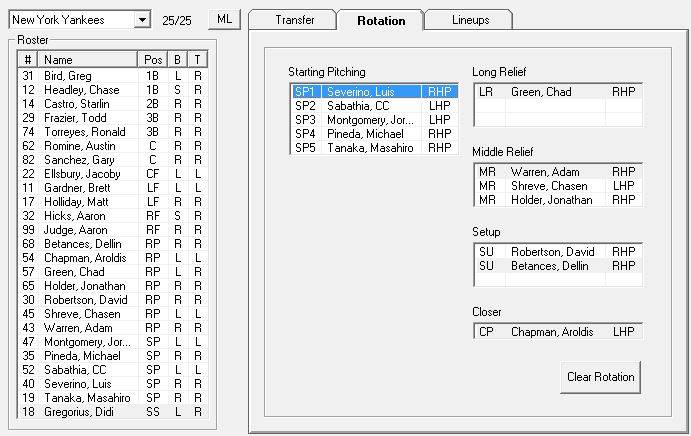Select Chapman, Aroldis in Closer box

coord(557,332)
